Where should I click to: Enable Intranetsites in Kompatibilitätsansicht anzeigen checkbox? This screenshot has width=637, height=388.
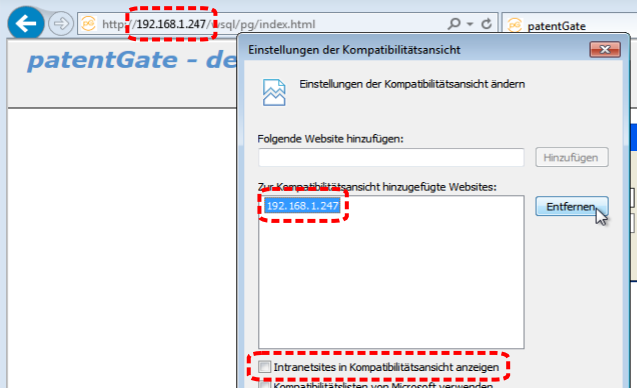coord(264,367)
